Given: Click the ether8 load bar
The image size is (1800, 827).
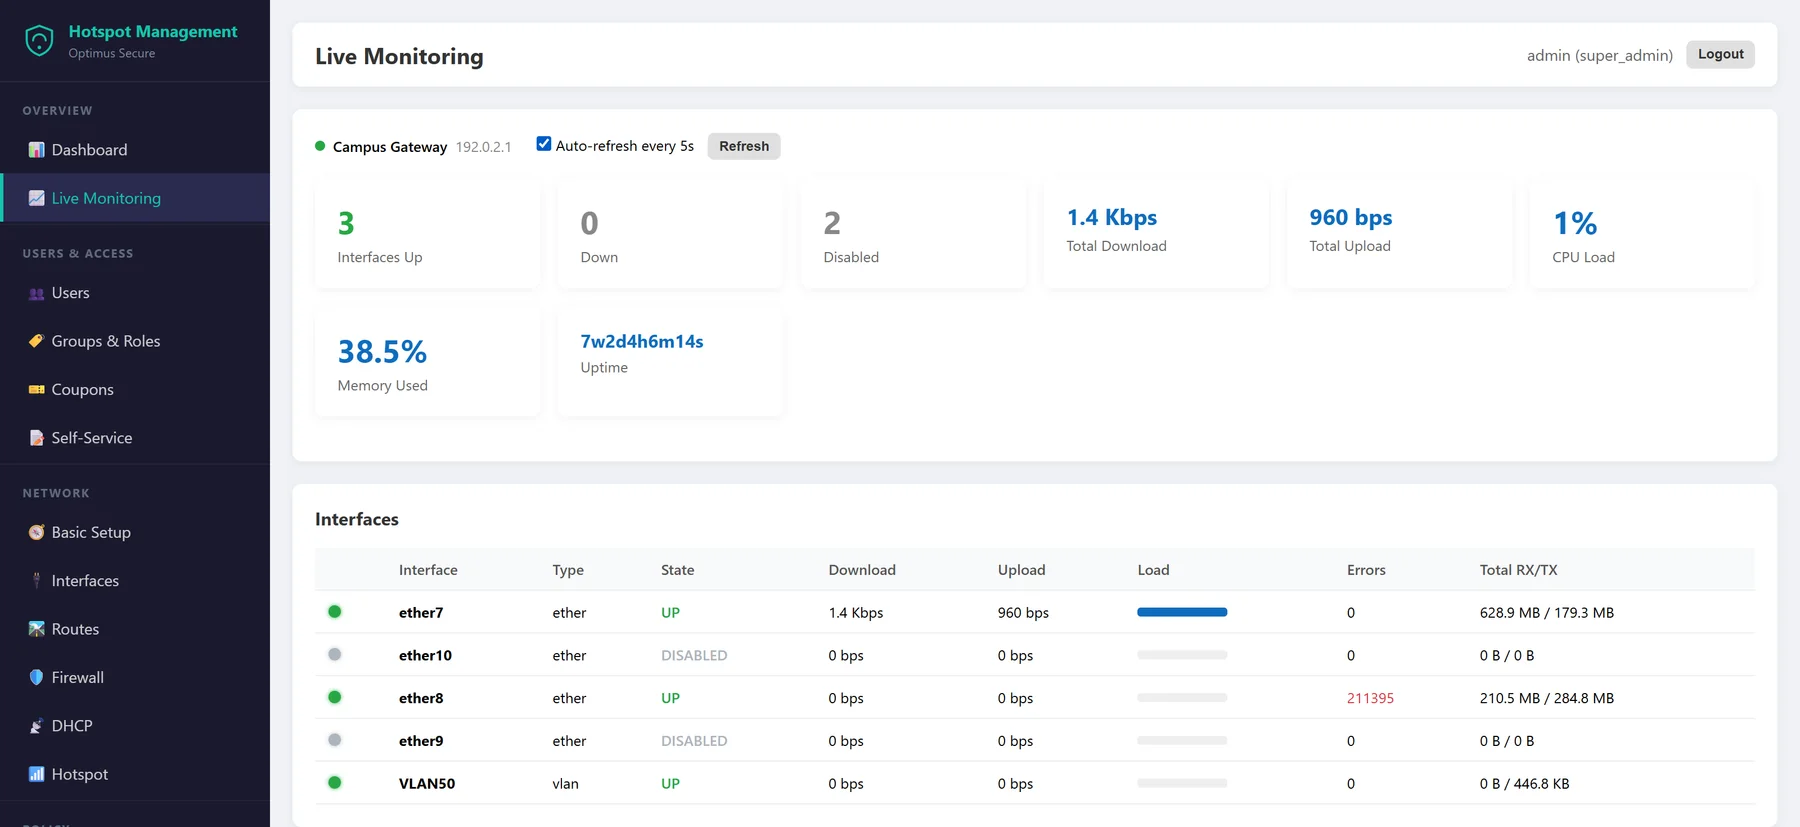Looking at the screenshot, I should pyautogui.click(x=1182, y=697).
